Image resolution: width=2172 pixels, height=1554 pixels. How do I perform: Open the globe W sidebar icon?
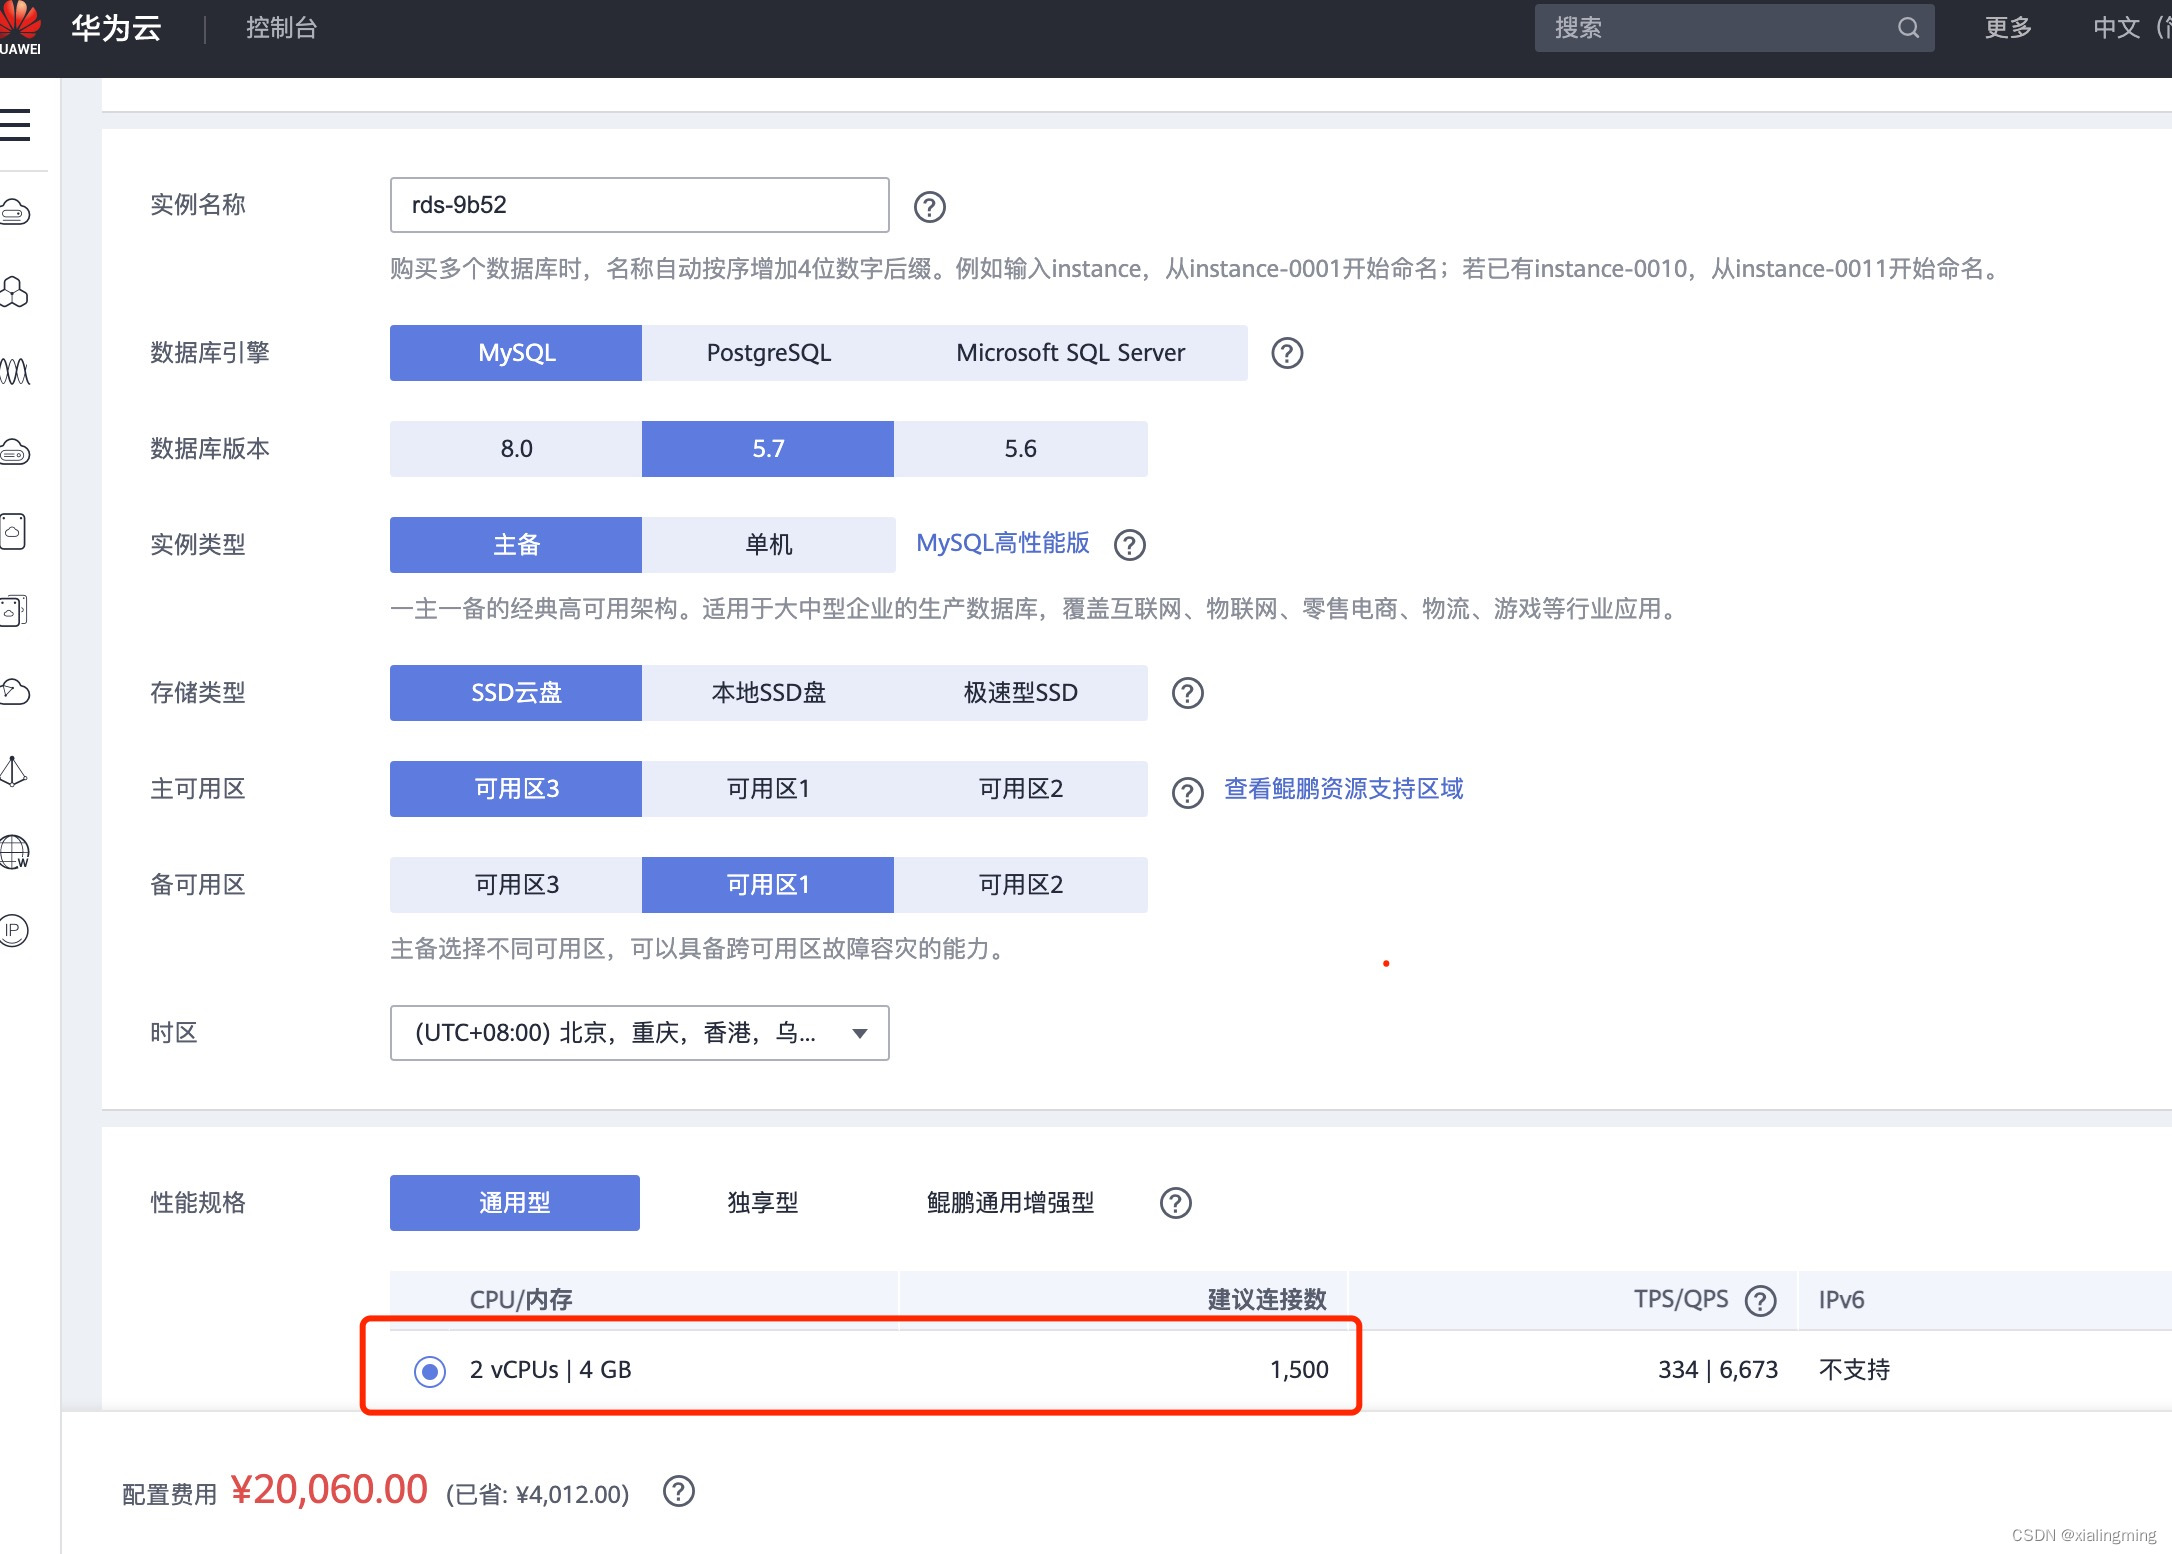pos(15,851)
